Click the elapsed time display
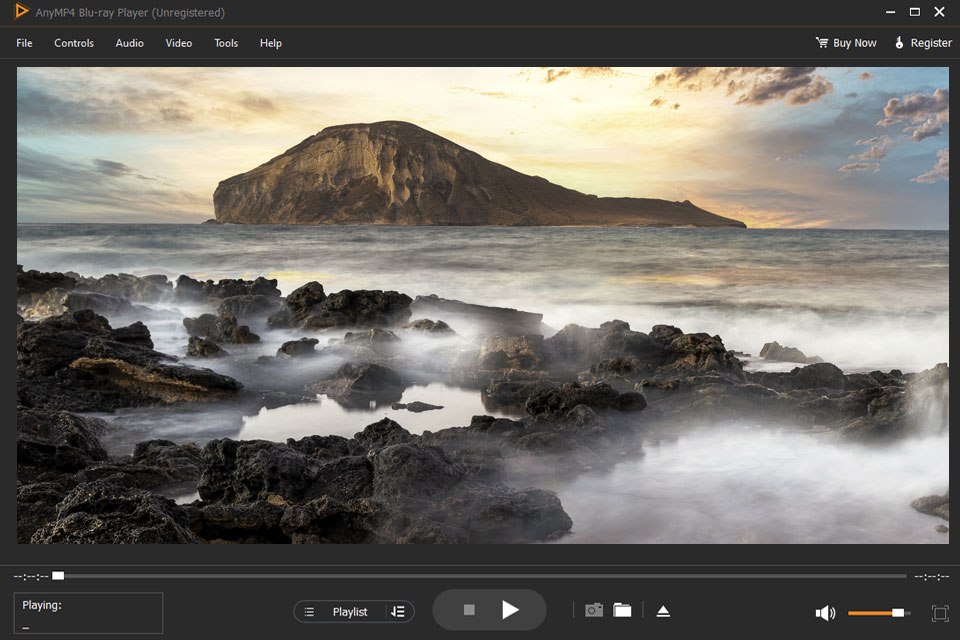 pyautogui.click(x=31, y=576)
